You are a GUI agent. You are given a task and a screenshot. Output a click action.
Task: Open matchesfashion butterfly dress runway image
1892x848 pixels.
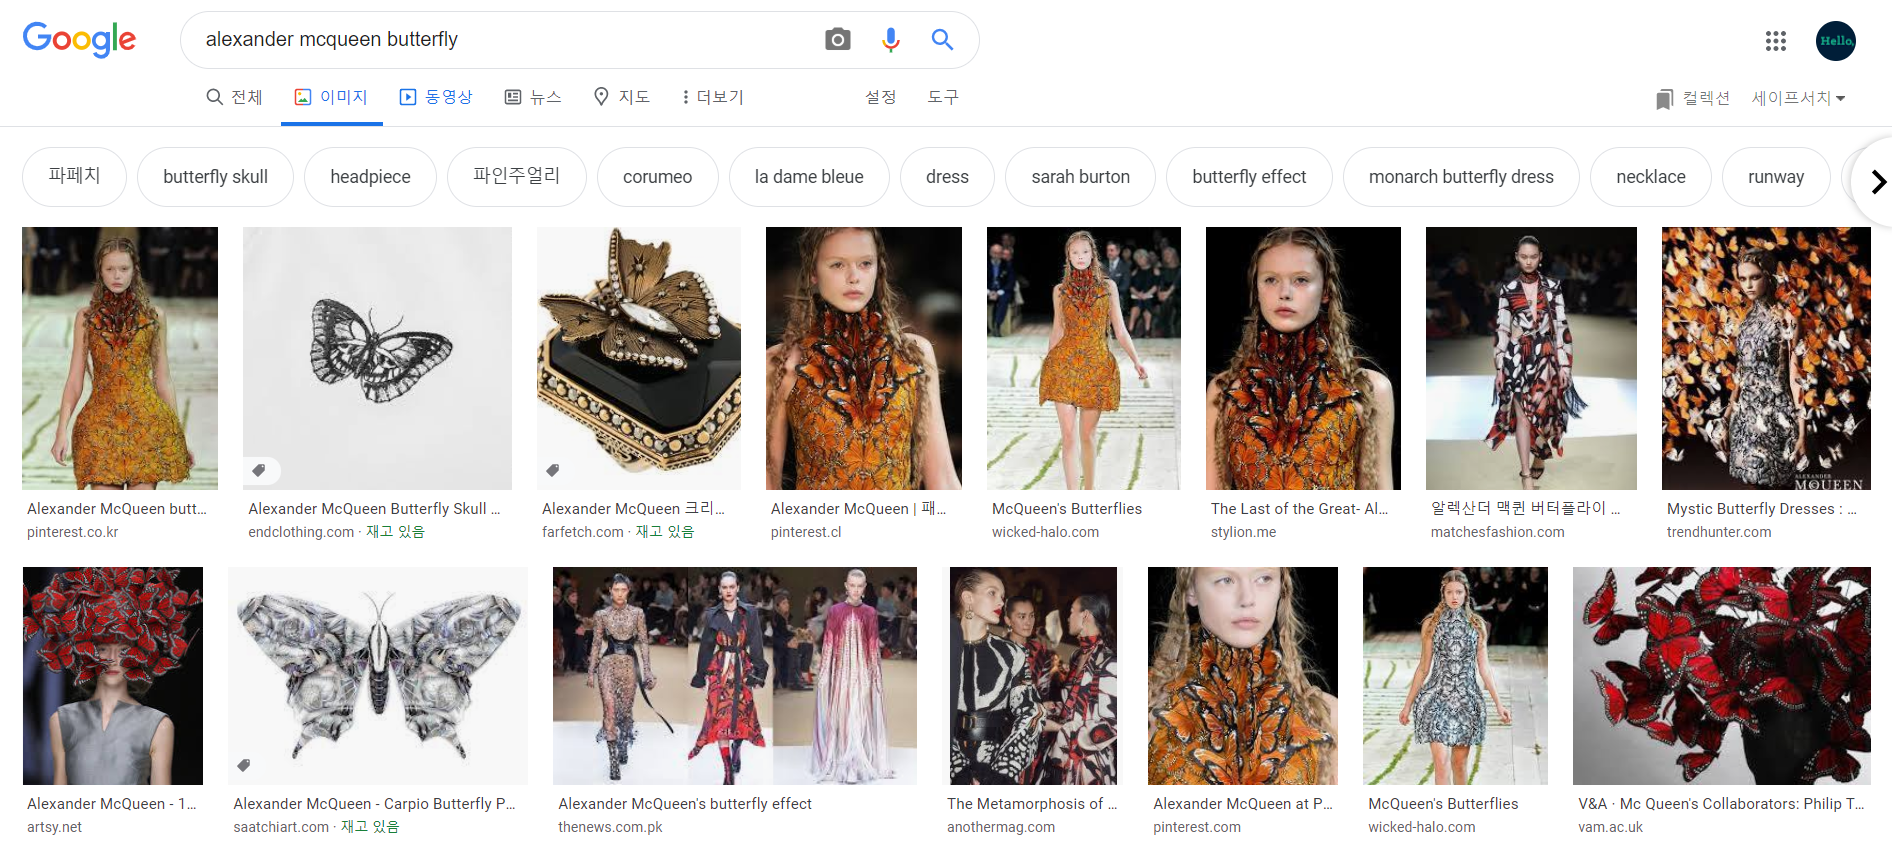click(1531, 358)
